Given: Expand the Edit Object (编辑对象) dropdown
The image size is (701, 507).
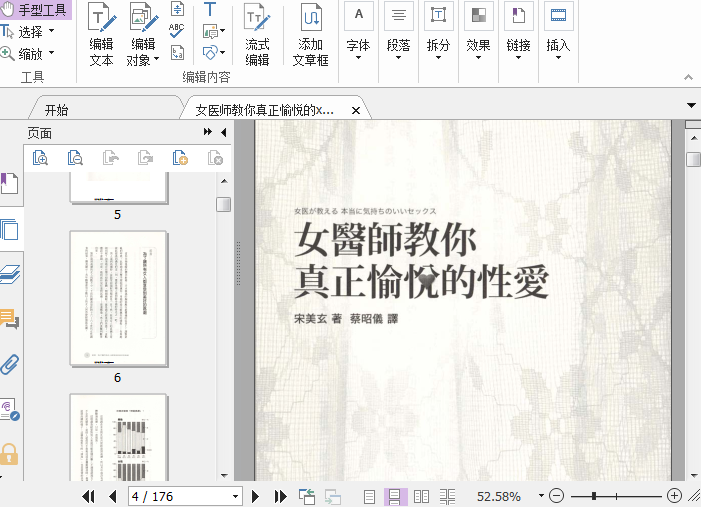Looking at the screenshot, I should pyautogui.click(x=158, y=61).
